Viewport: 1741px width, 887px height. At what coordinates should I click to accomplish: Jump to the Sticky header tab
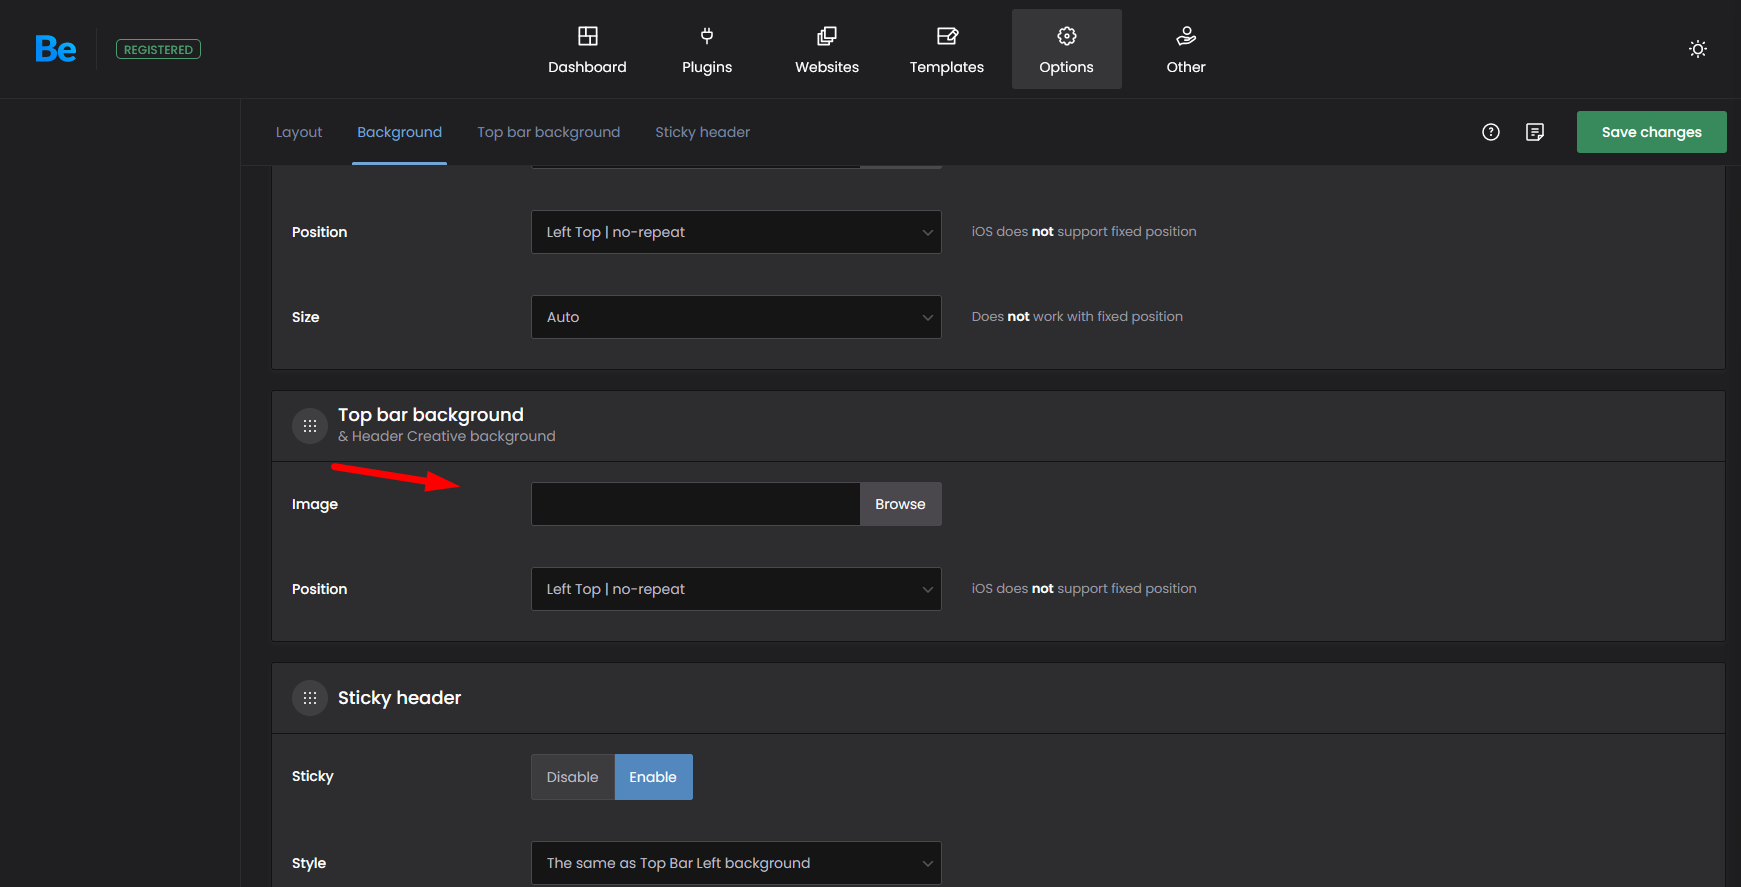[702, 132]
